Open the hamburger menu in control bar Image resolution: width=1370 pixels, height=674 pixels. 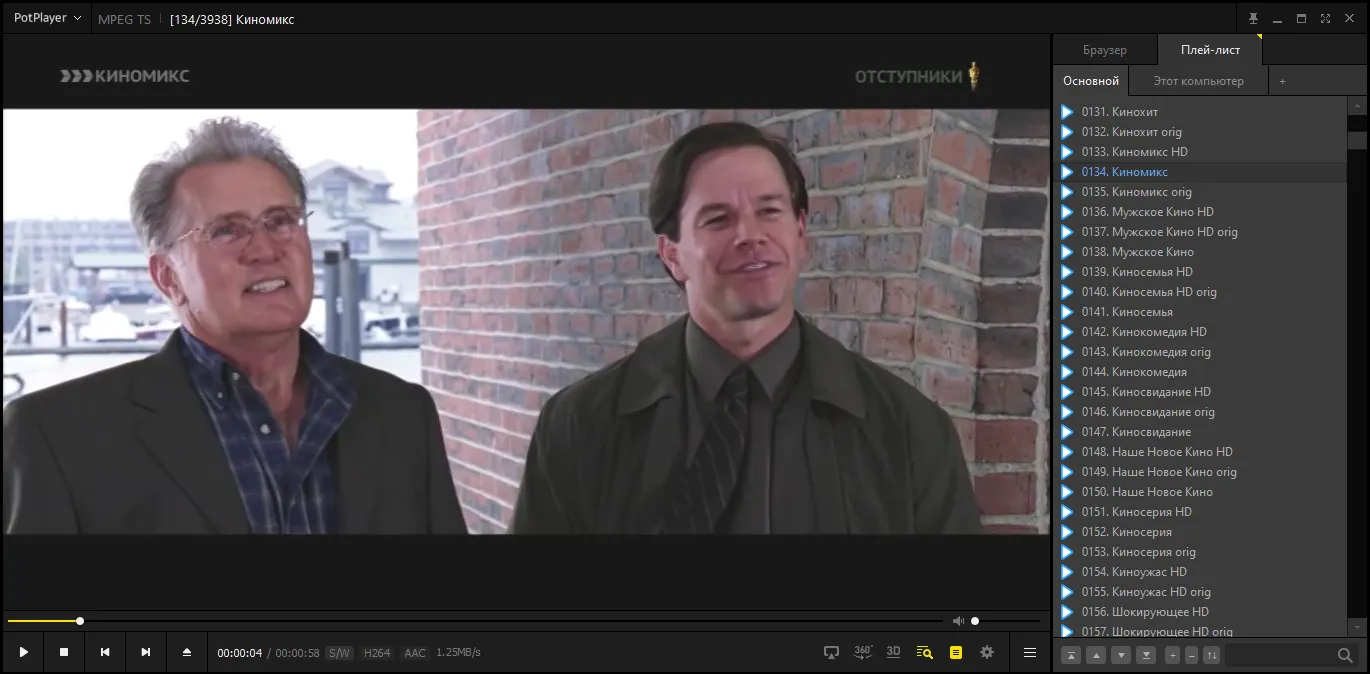pos(1029,652)
